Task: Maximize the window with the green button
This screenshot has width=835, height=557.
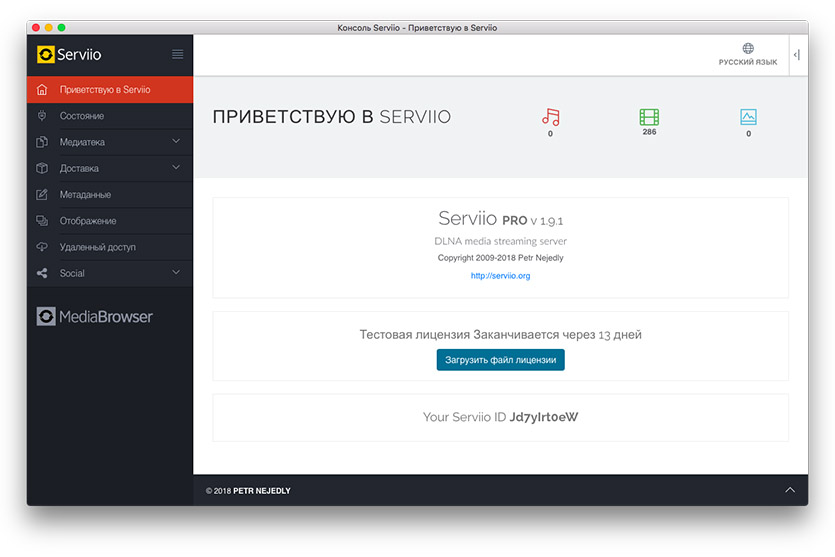Action: tap(61, 28)
